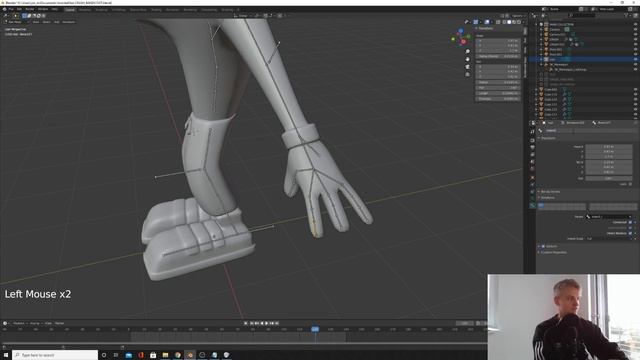This screenshot has height=360, width=640.
Task: Click the blue current frame marker
Action: [315, 329]
